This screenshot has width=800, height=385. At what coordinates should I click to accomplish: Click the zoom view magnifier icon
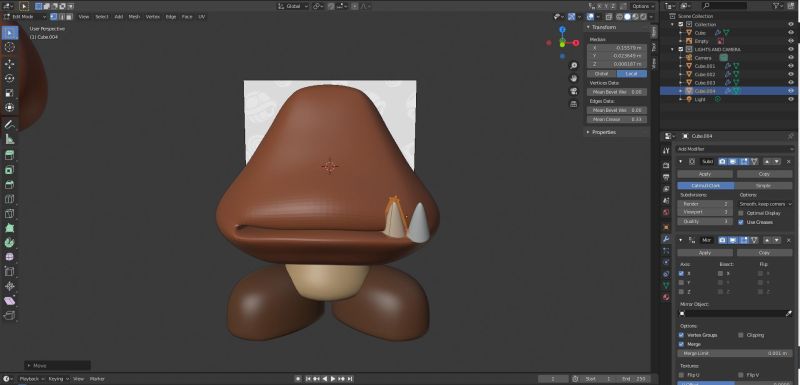click(x=573, y=65)
